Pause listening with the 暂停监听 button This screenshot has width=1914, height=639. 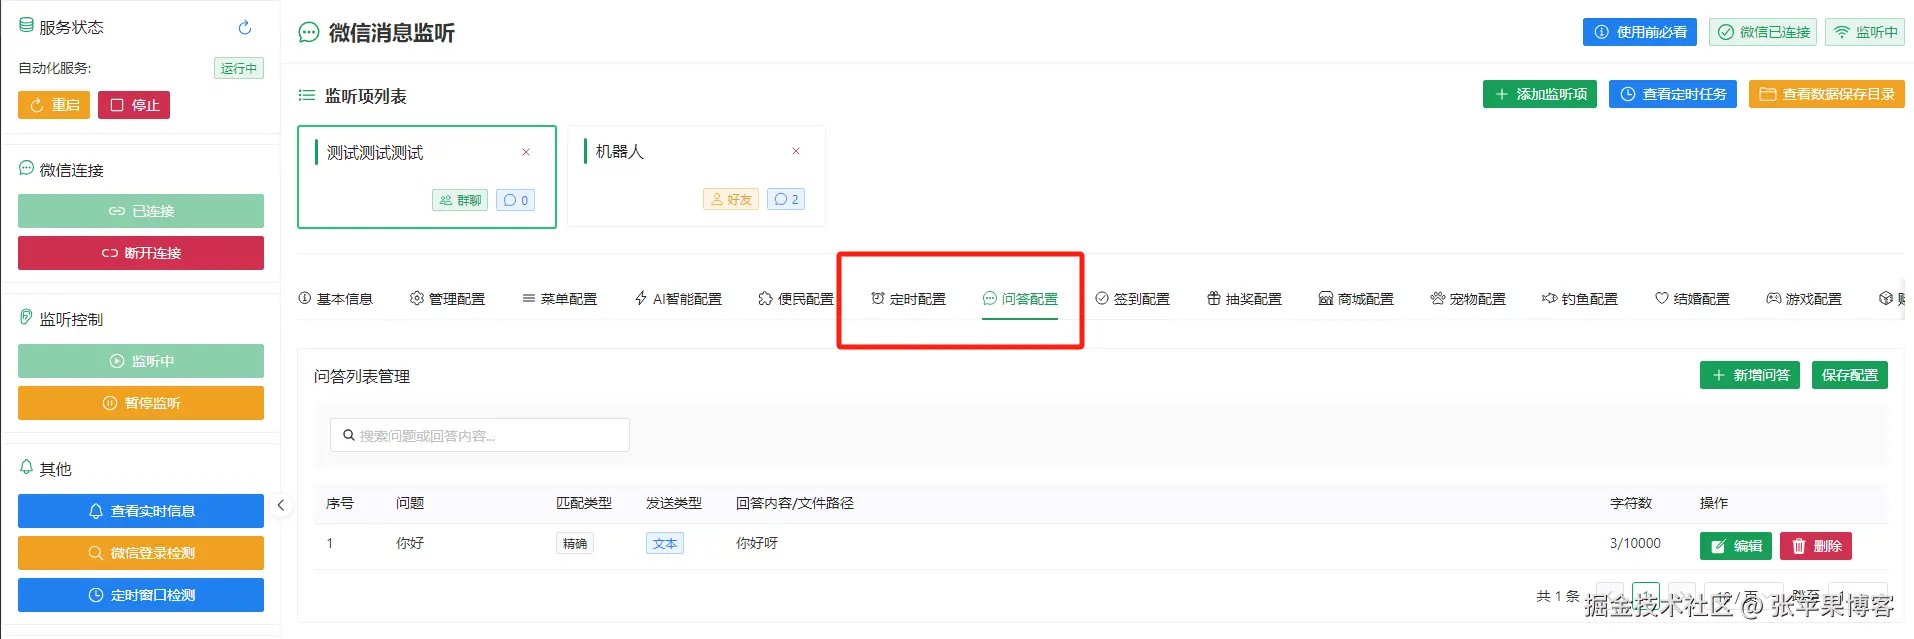tap(141, 403)
